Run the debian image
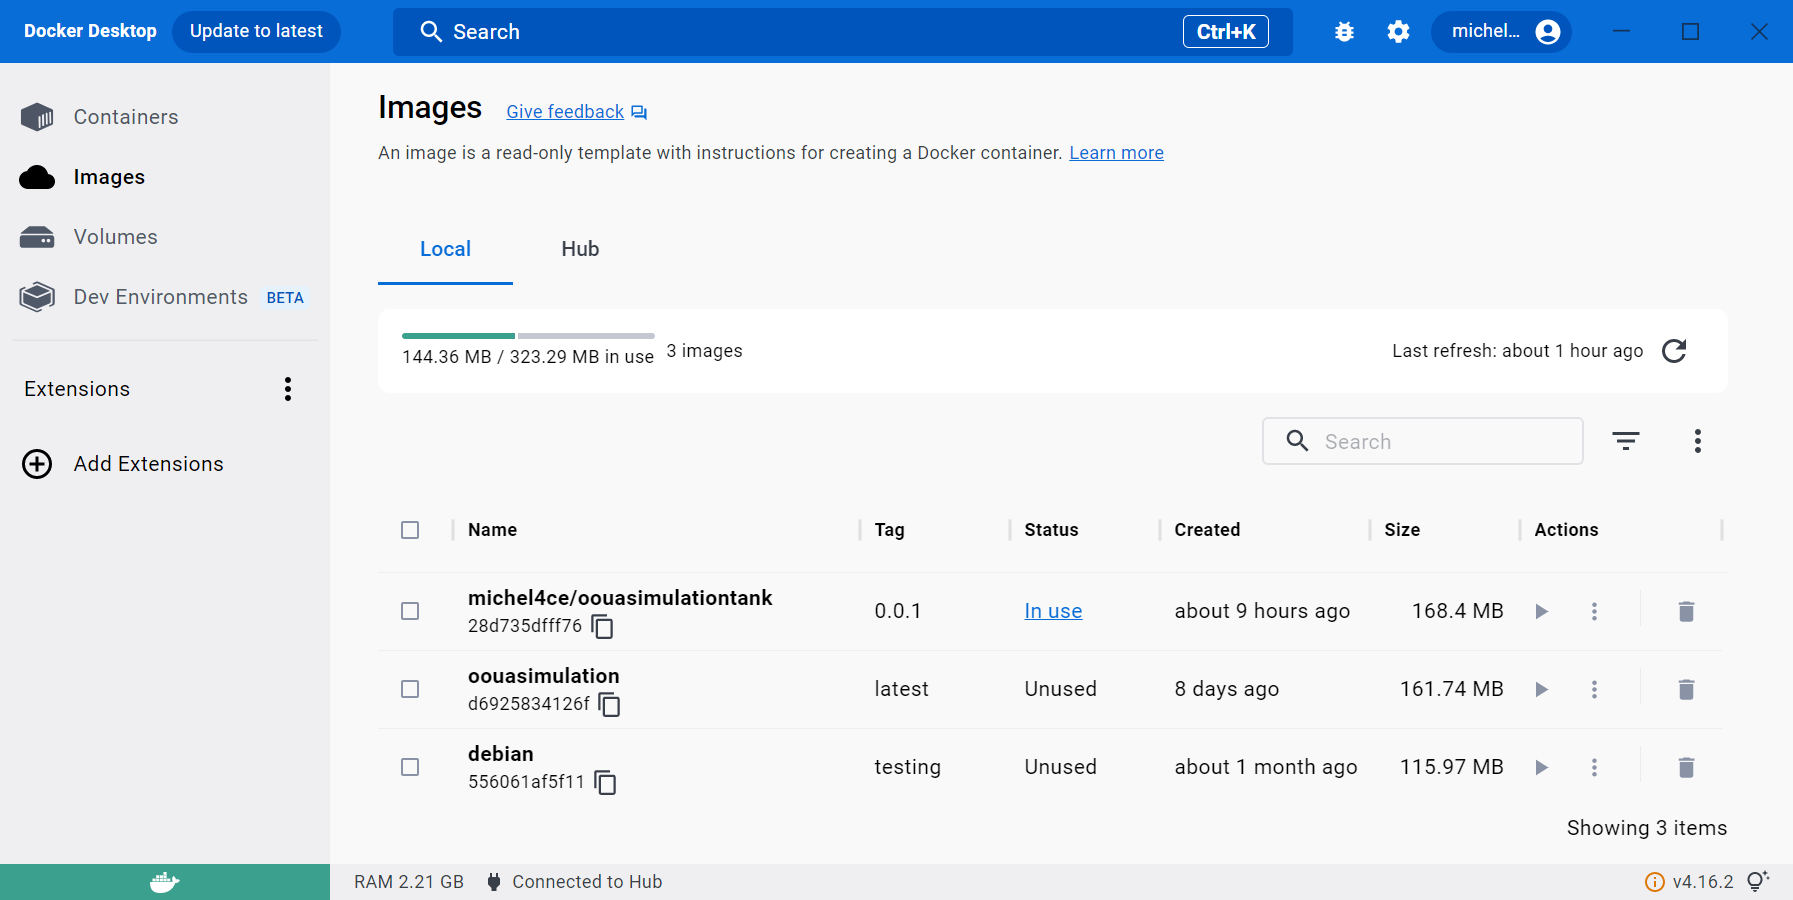The height and width of the screenshot is (900, 1793). pos(1541,767)
